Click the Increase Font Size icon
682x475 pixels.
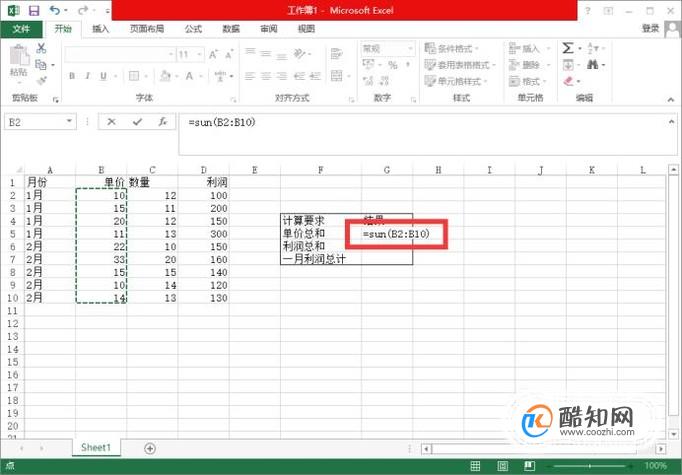click(x=213, y=54)
